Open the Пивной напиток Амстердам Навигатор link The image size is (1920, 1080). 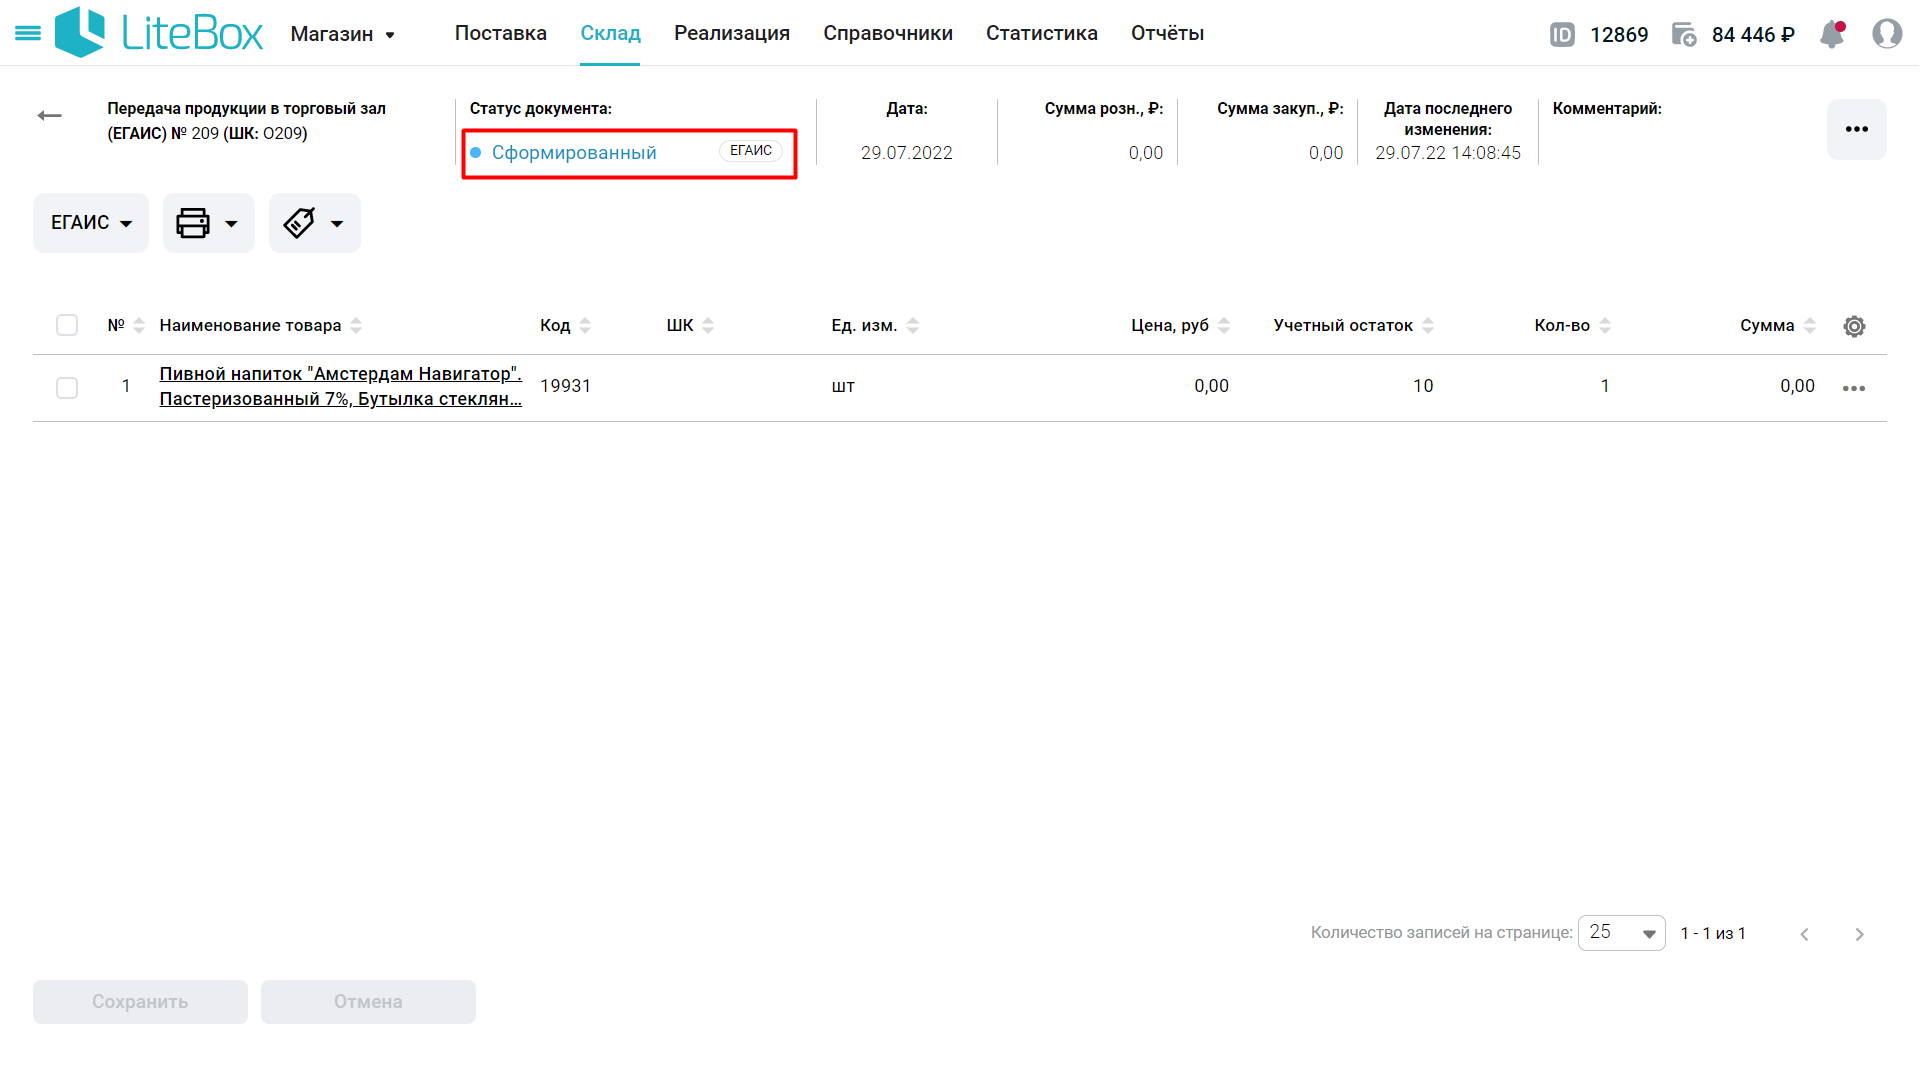340,386
